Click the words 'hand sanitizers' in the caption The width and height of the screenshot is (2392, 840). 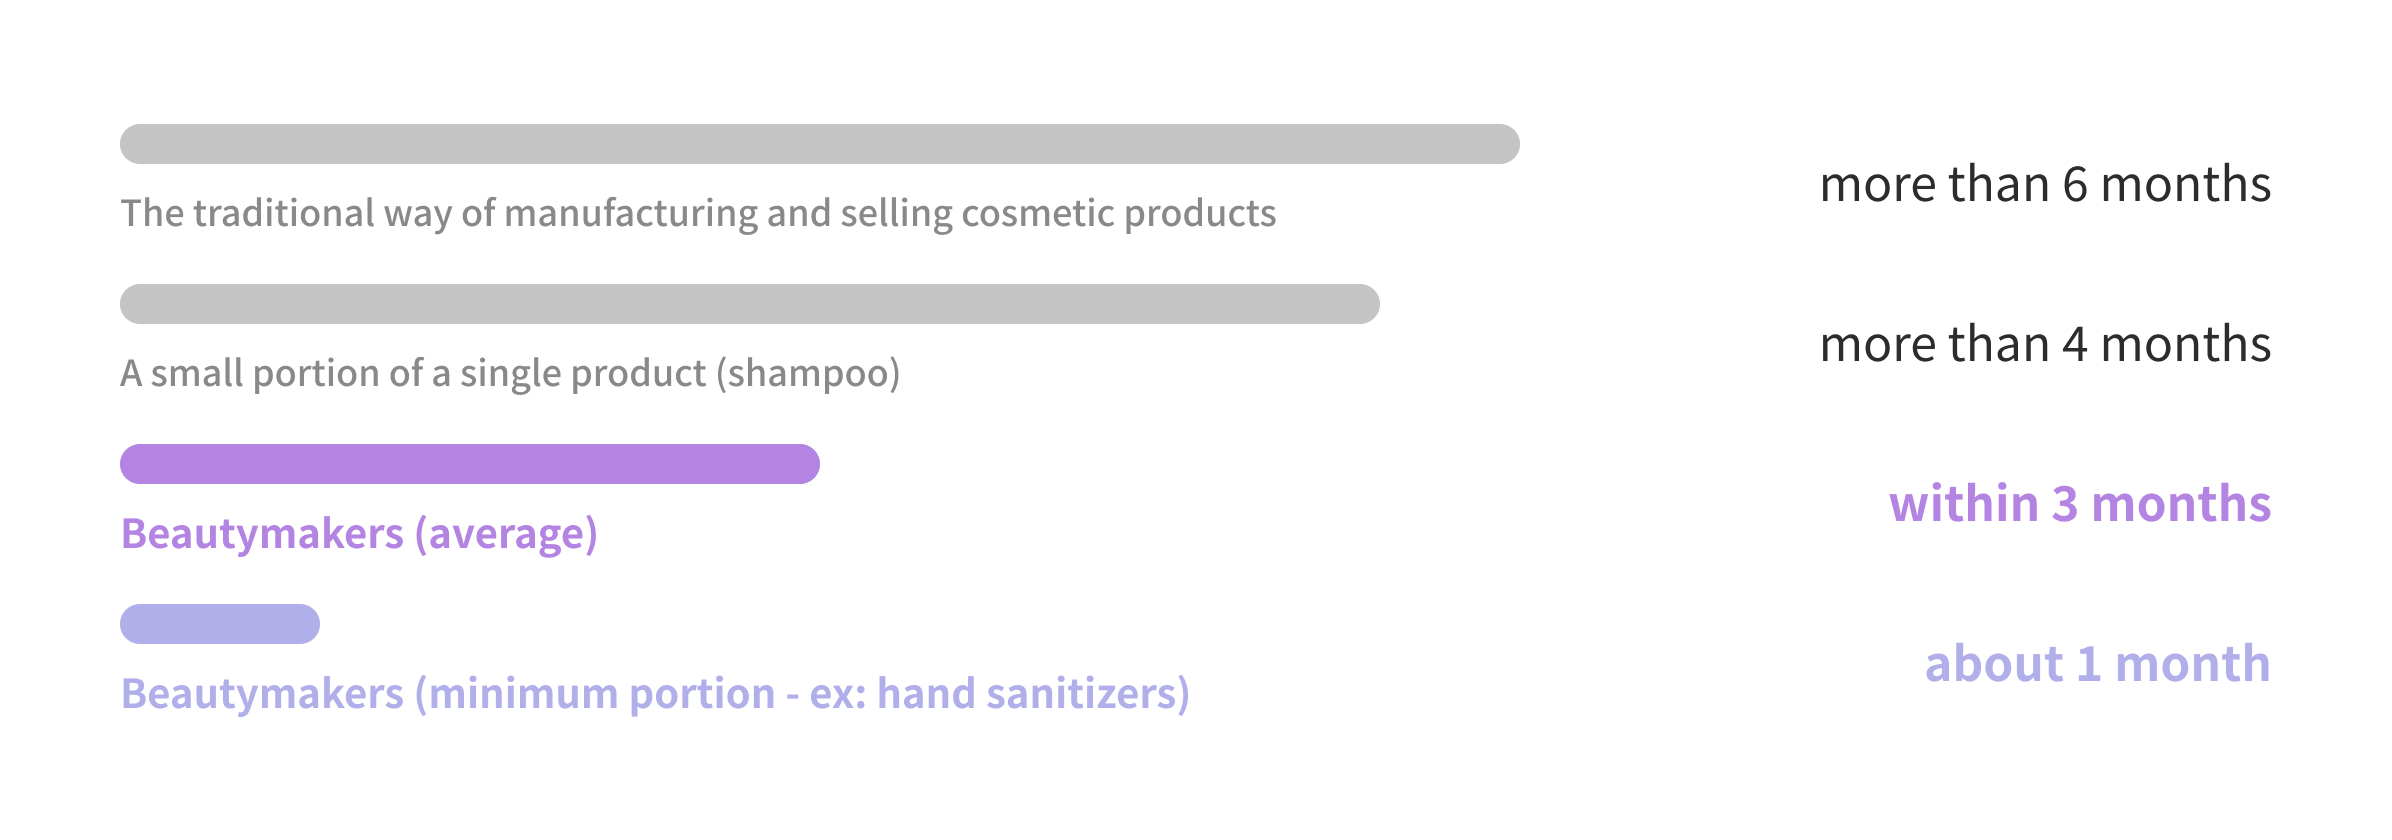click(1027, 694)
